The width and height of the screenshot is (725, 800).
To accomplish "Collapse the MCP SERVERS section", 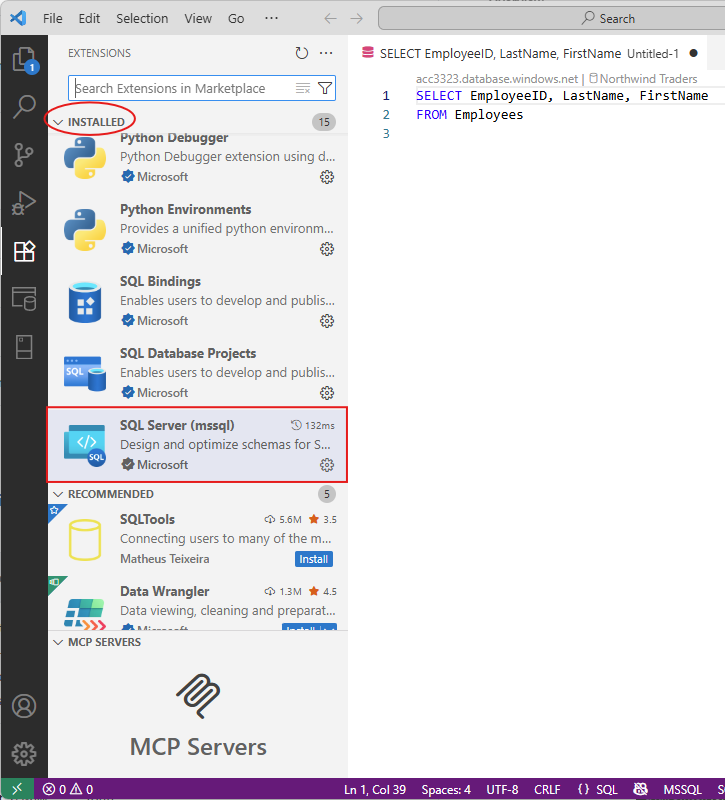I will tap(58, 642).
